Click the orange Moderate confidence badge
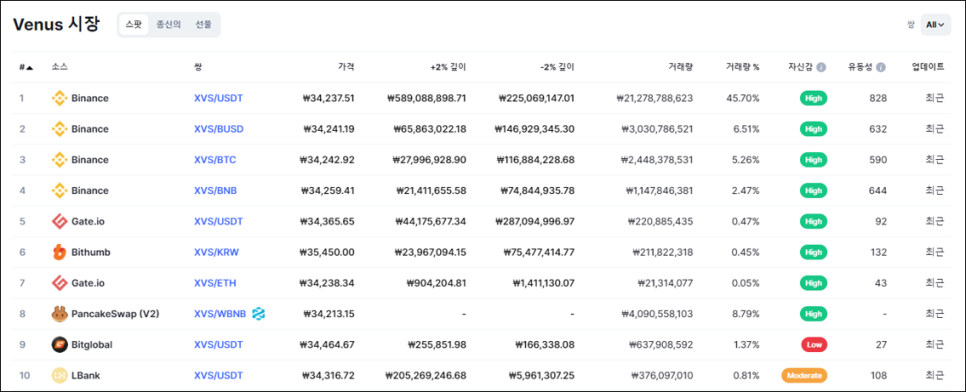This screenshot has height=392, width=966. point(804,375)
